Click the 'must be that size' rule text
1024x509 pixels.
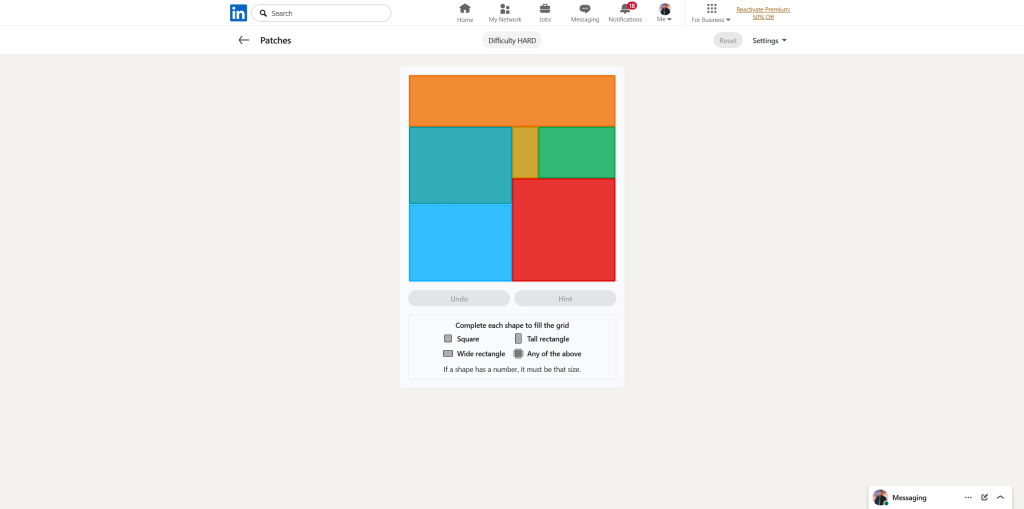(x=512, y=369)
